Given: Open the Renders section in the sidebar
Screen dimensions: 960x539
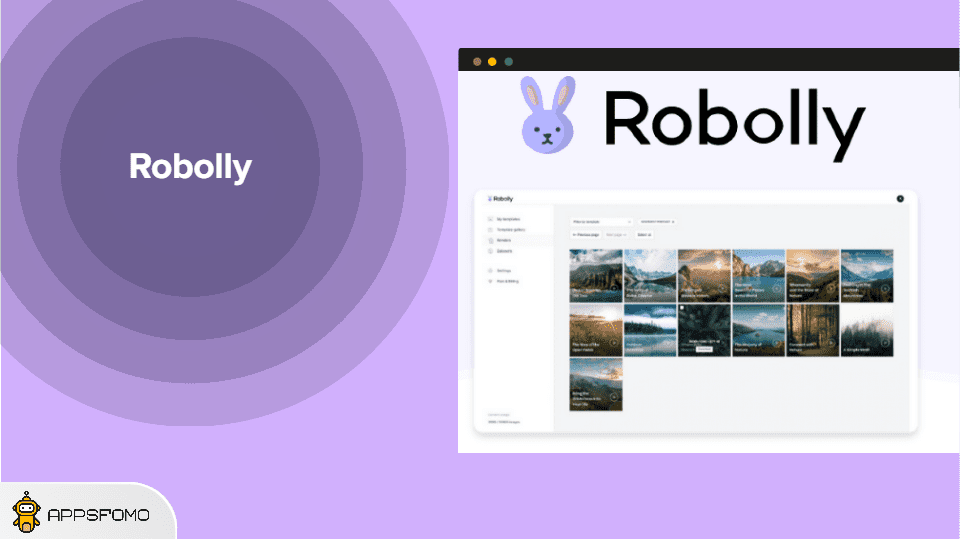Looking at the screenshot, I should pyautogui.click(x=504, y=241).
